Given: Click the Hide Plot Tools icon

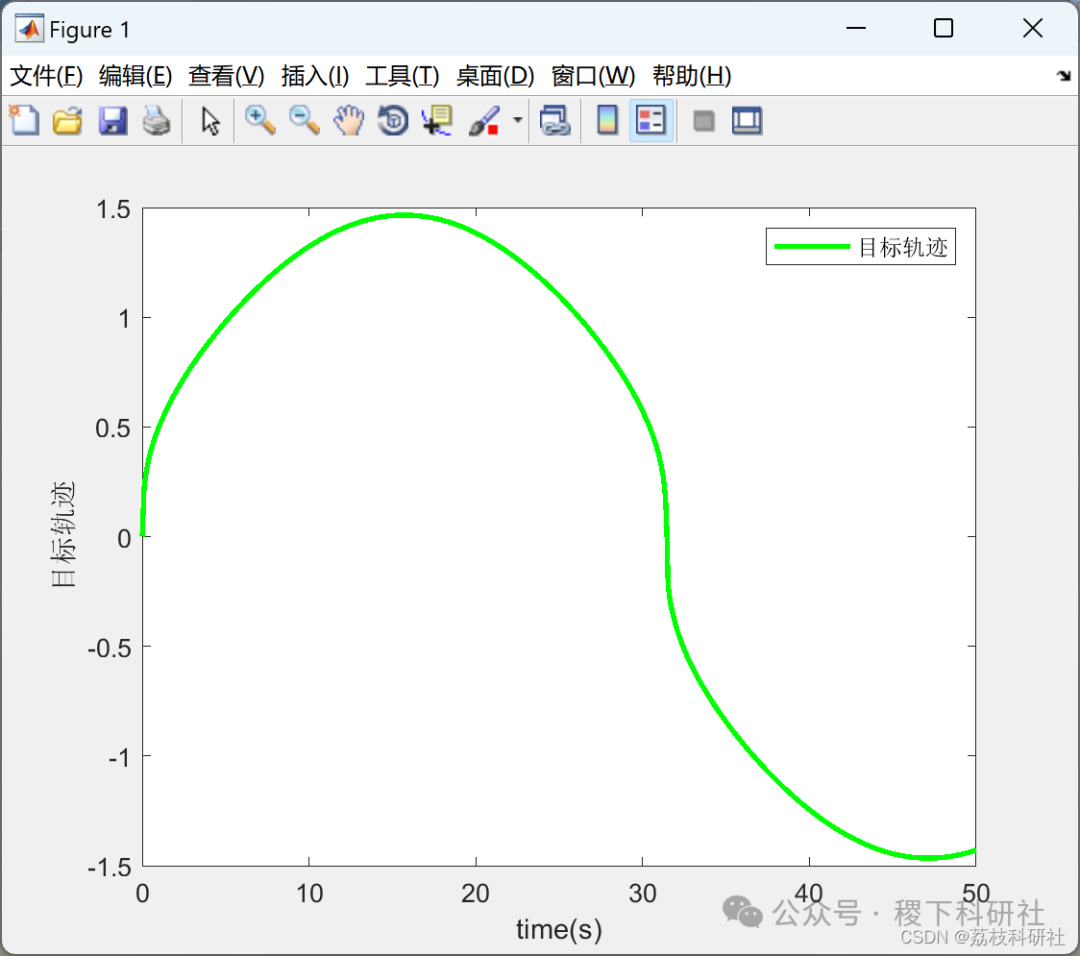Looking at the screenshot, I should pyautogui.click(x=704, y=121).
